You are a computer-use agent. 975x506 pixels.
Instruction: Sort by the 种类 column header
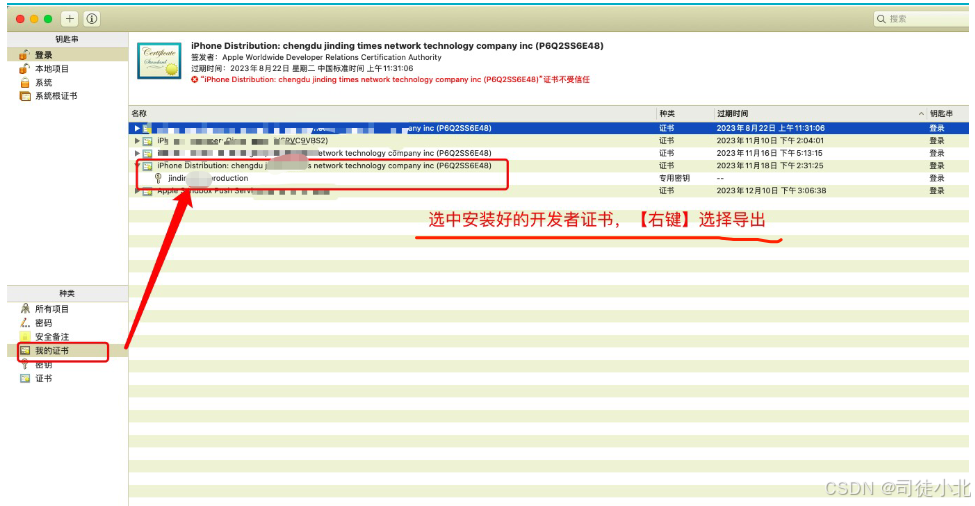point(685,113)
